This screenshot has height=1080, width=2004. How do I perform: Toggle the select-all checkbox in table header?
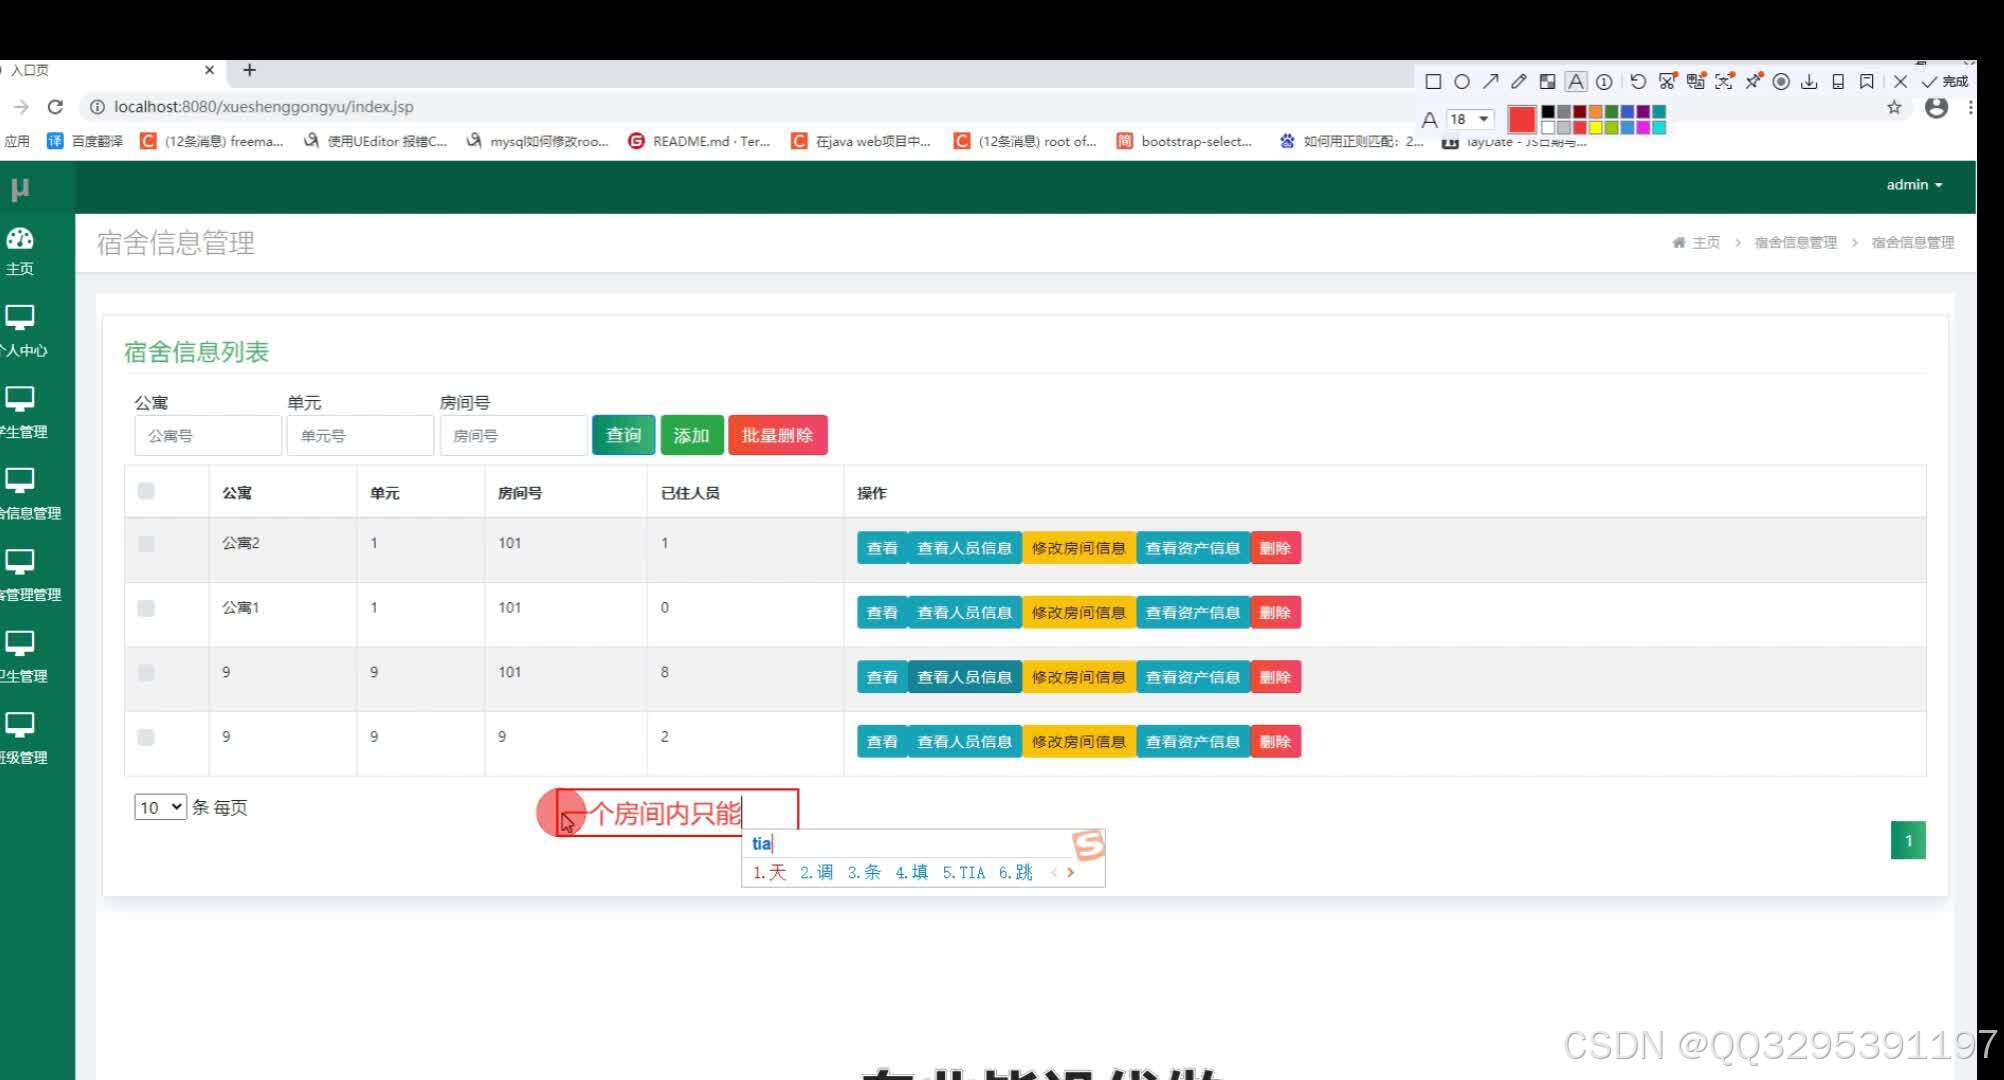[x=146, y=491]
